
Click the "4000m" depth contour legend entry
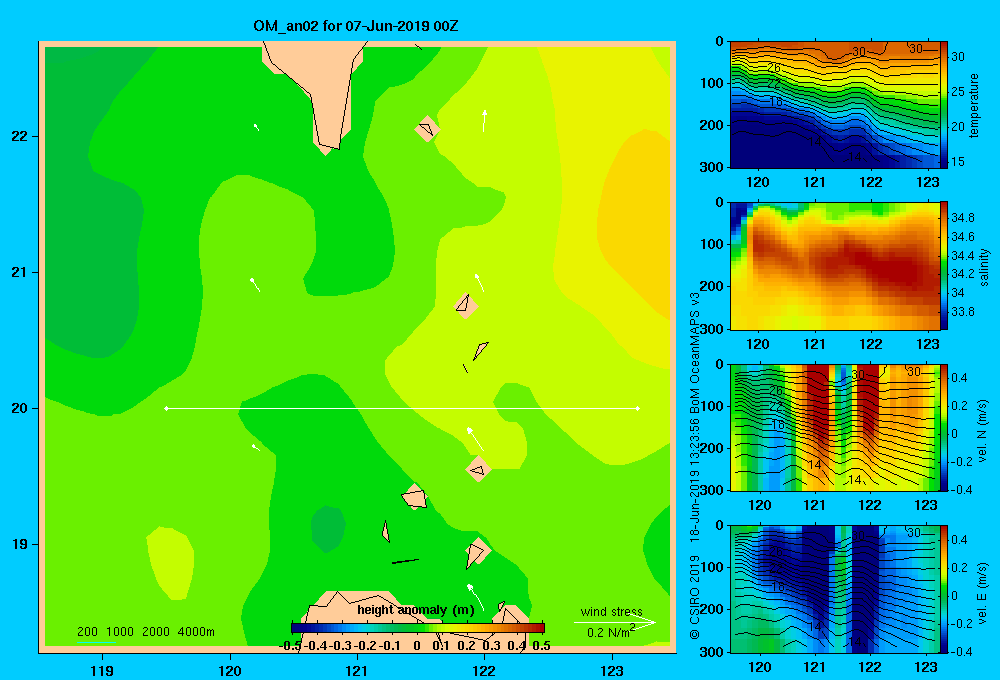pyautogui.click(x=196, y=632)
